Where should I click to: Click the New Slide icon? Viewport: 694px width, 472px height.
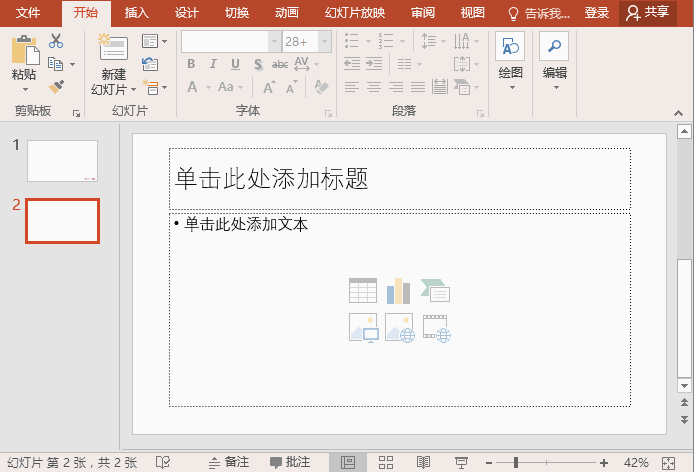point(113,47)
